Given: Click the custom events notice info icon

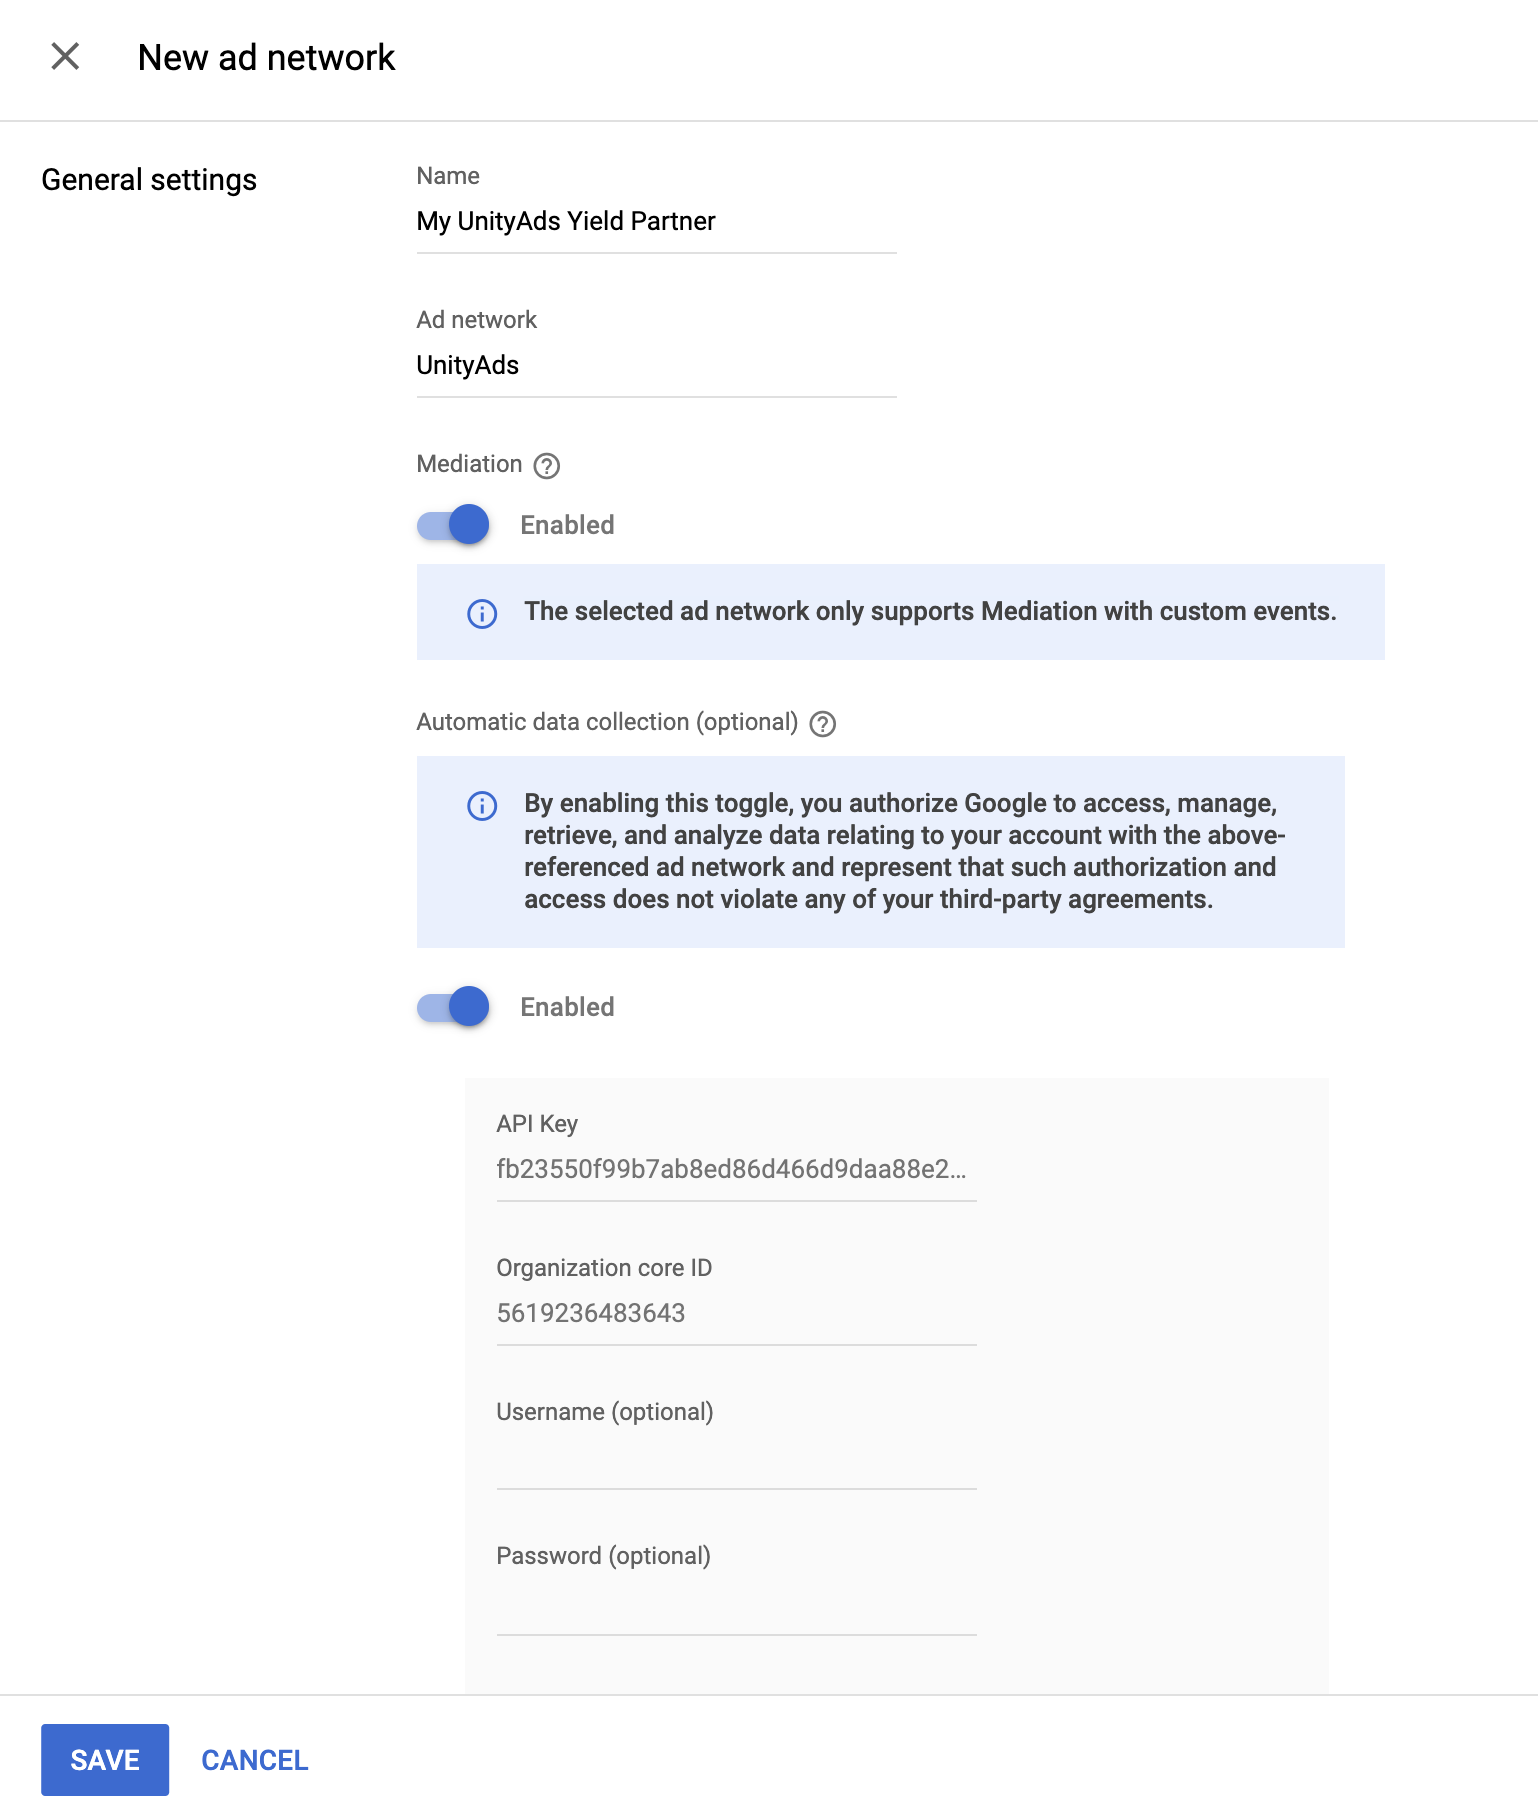Looking at the screenshot, I should coord(481,613).
